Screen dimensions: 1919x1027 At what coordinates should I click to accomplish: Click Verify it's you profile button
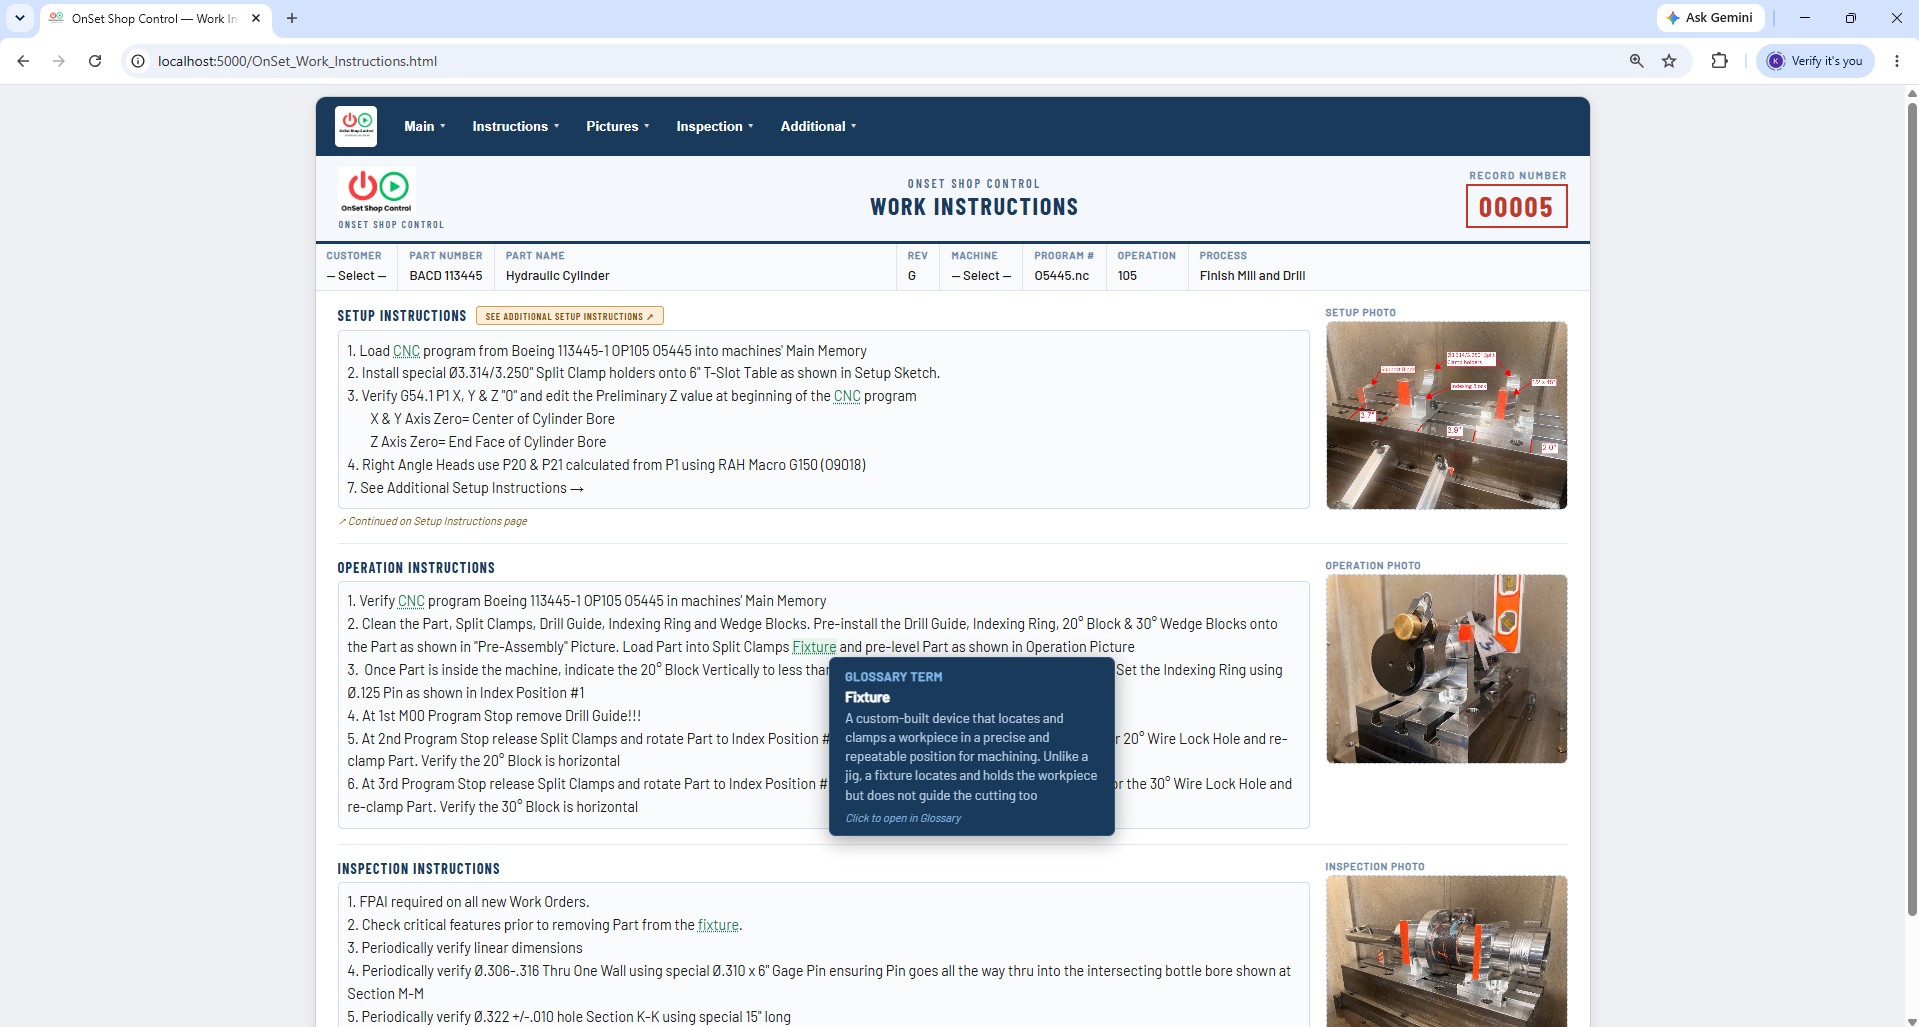1815,61
